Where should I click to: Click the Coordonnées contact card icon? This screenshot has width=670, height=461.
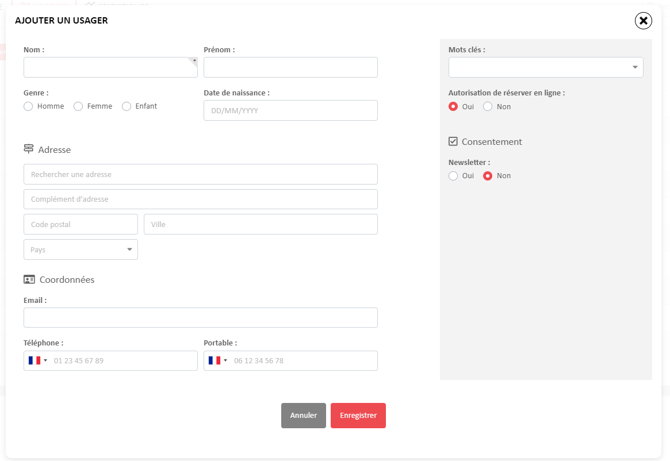click(29, 279)
